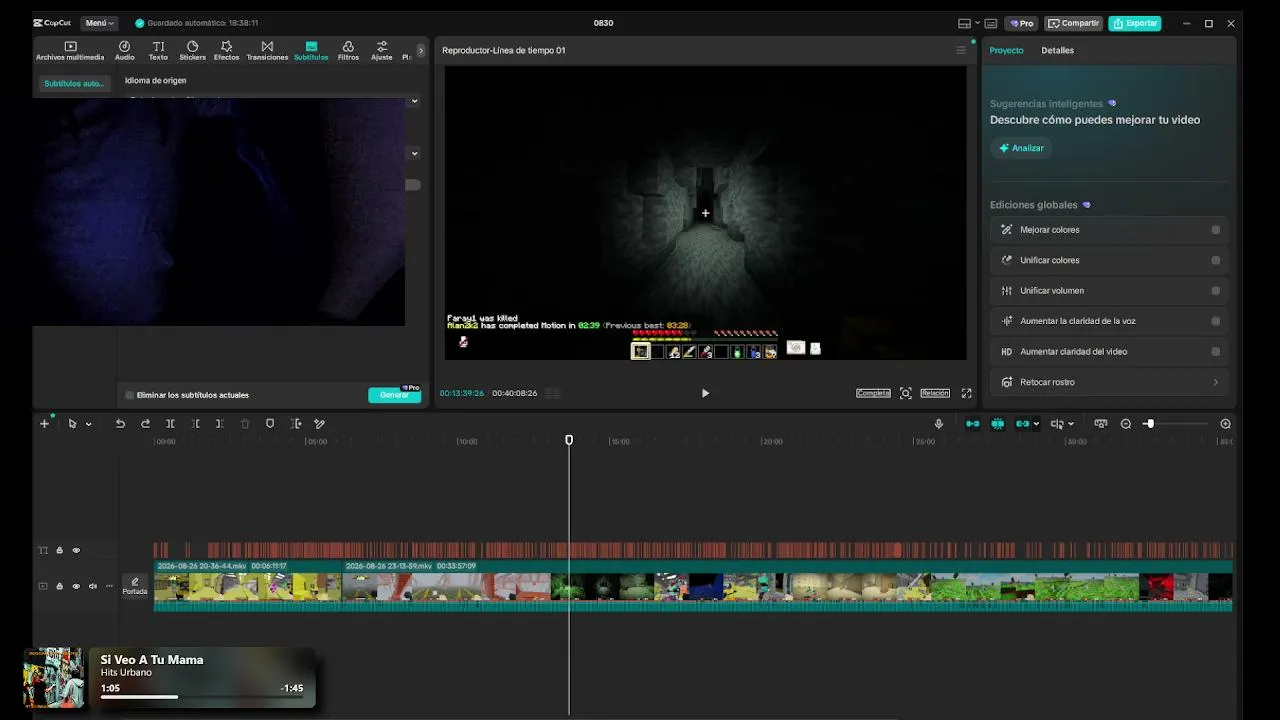The width and height of the screenshot is (1280, 720).
Task: Open the keyboard shortcuts icon in title bar
Action: pyautogui.click(x=991, y=23)
